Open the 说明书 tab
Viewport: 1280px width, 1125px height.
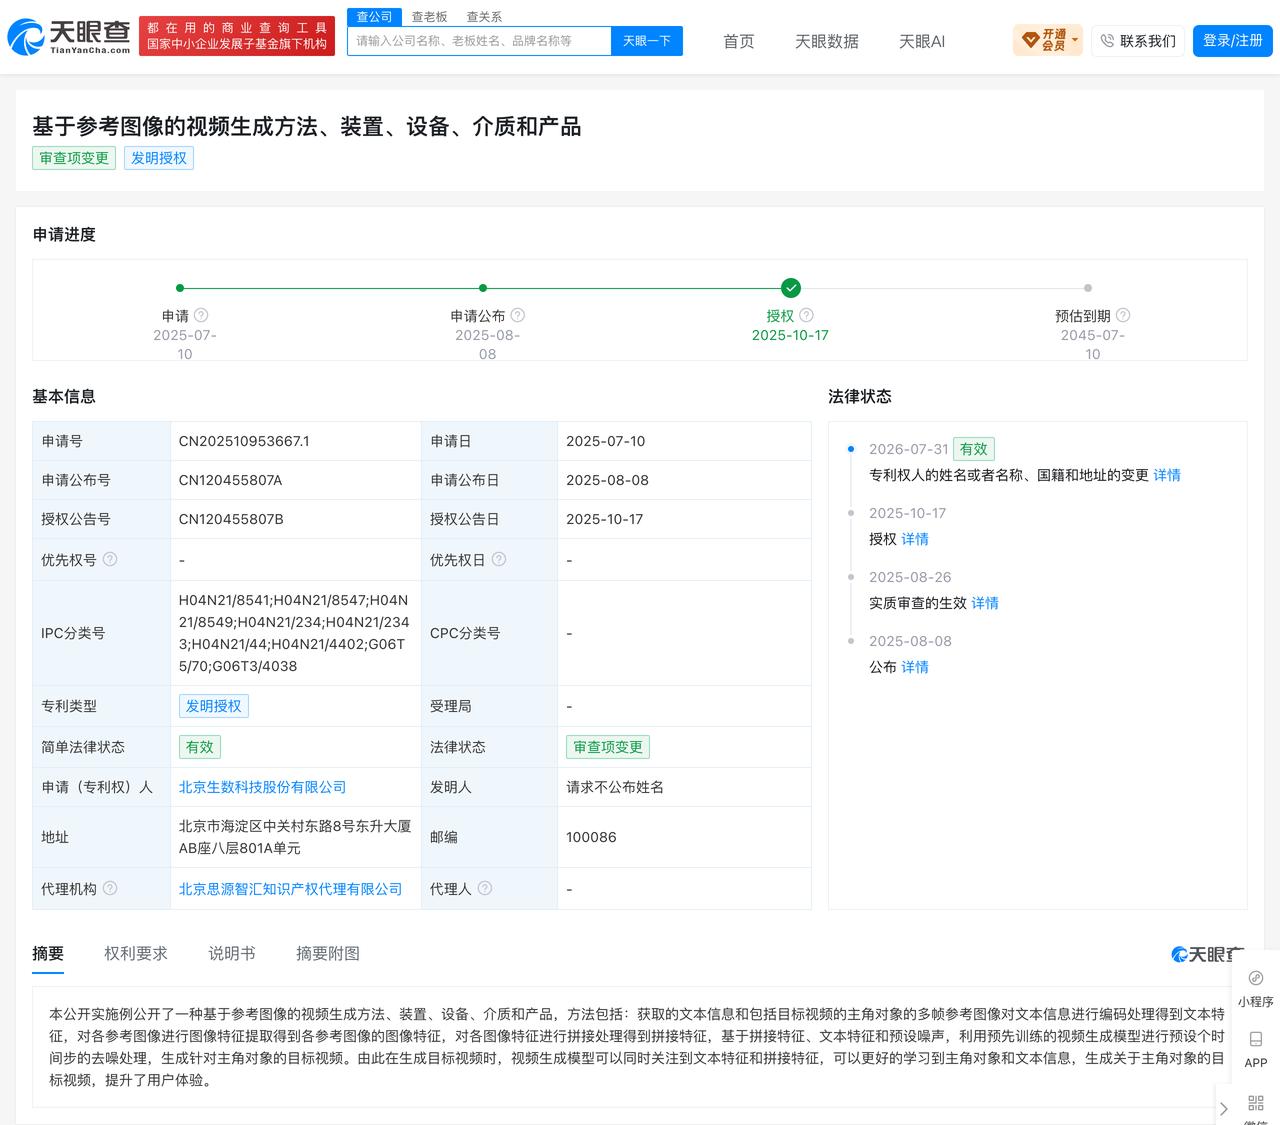[x=232, y=954]
